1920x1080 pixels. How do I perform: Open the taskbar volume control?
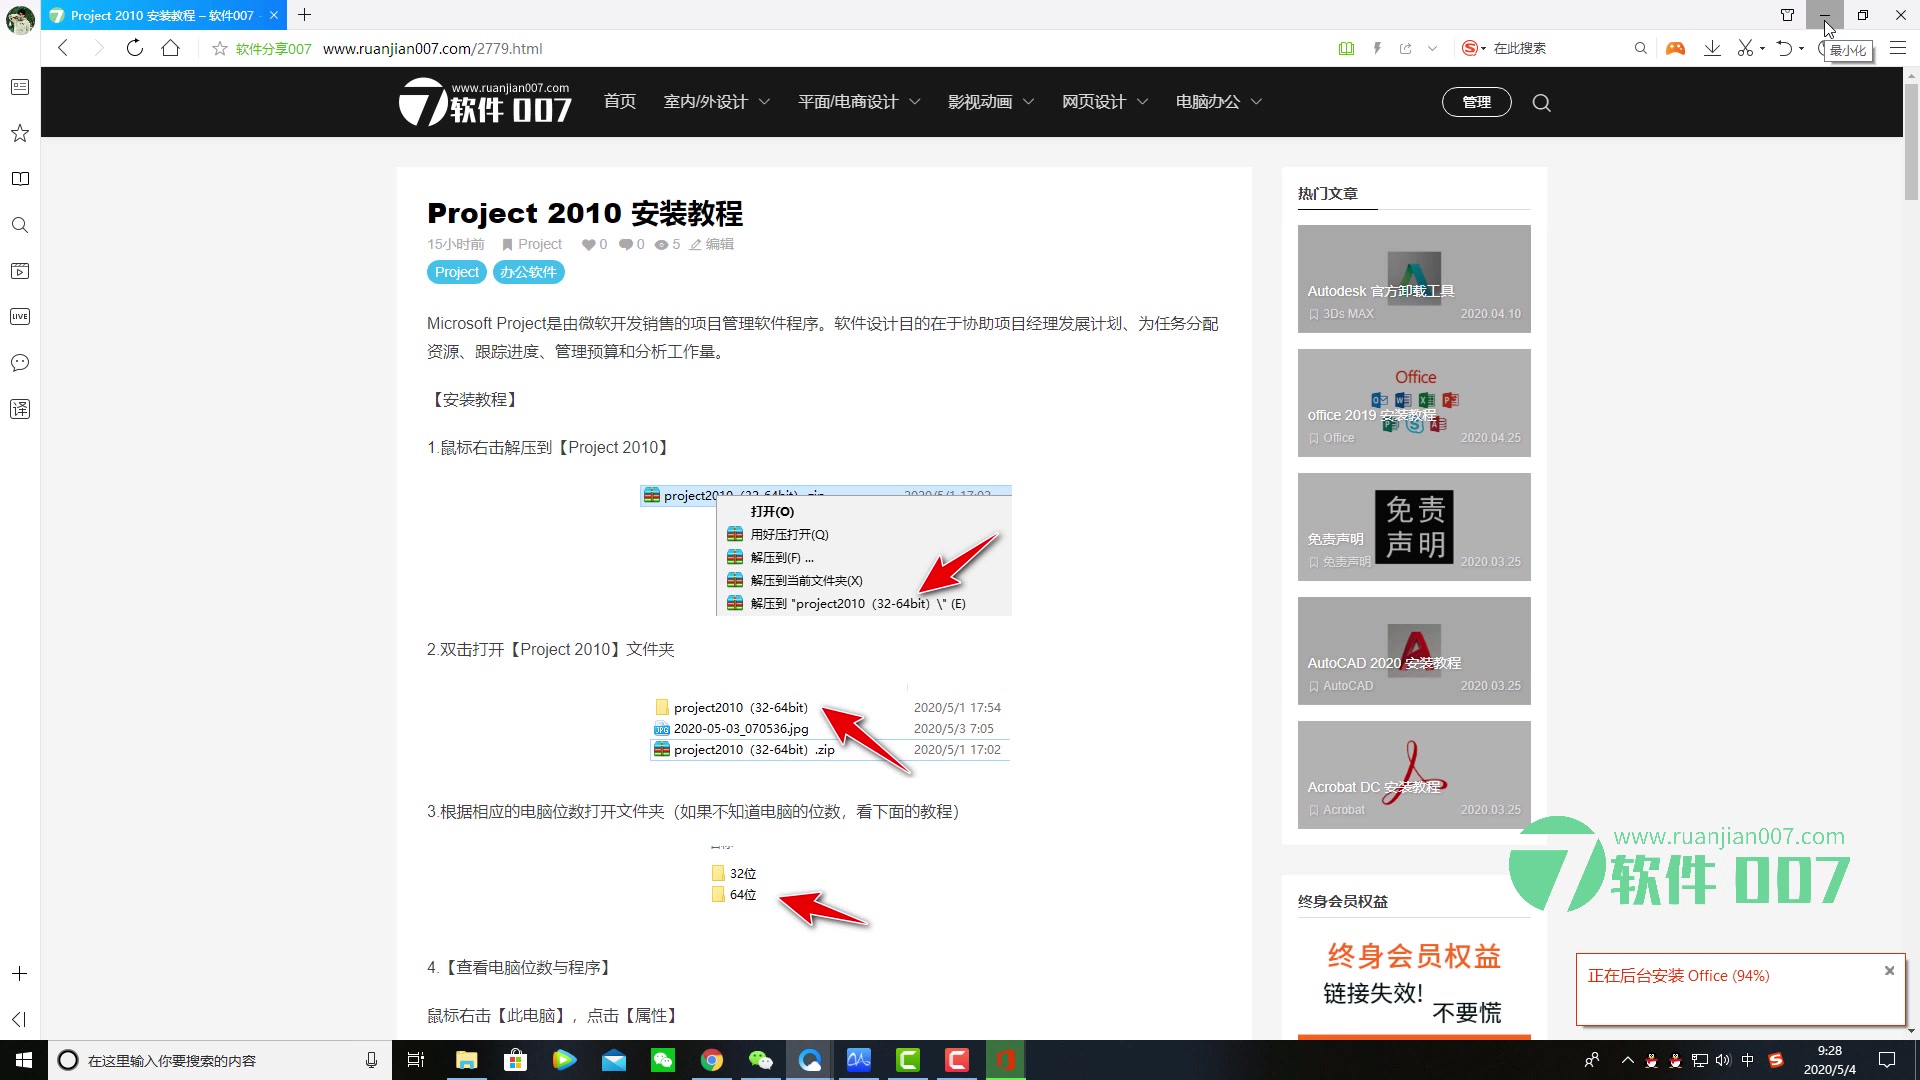[1722, 1060]
